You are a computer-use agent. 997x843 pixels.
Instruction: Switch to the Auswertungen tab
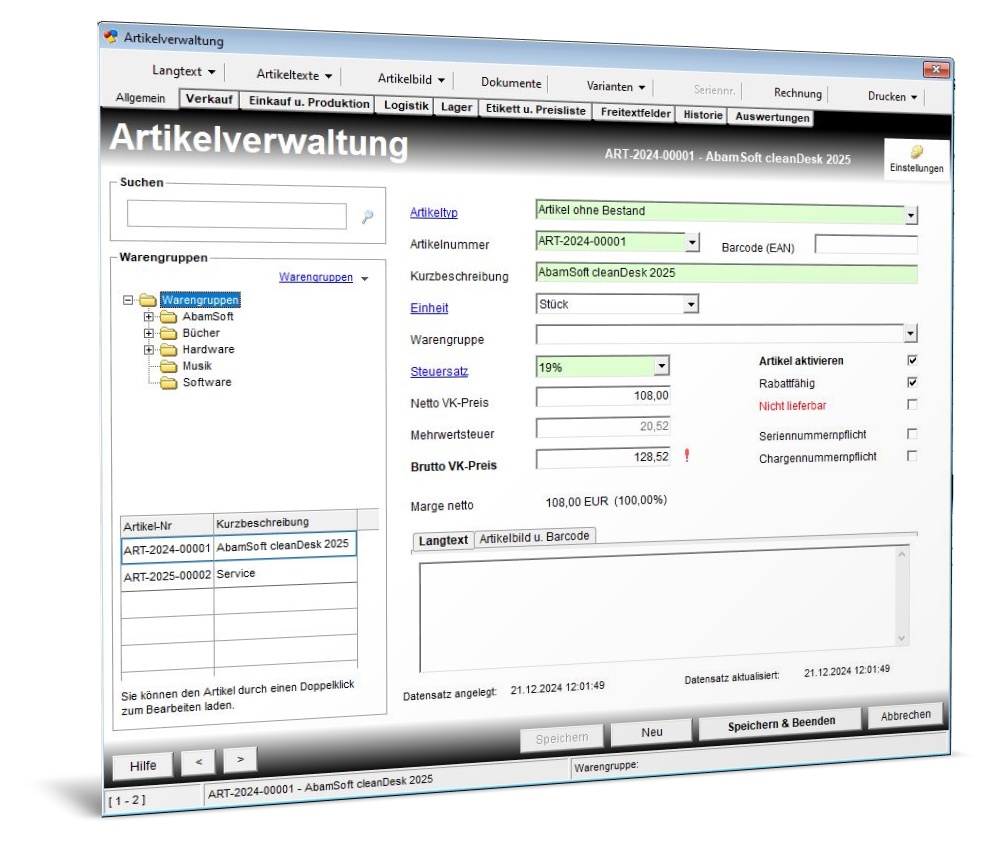(772, 117)
